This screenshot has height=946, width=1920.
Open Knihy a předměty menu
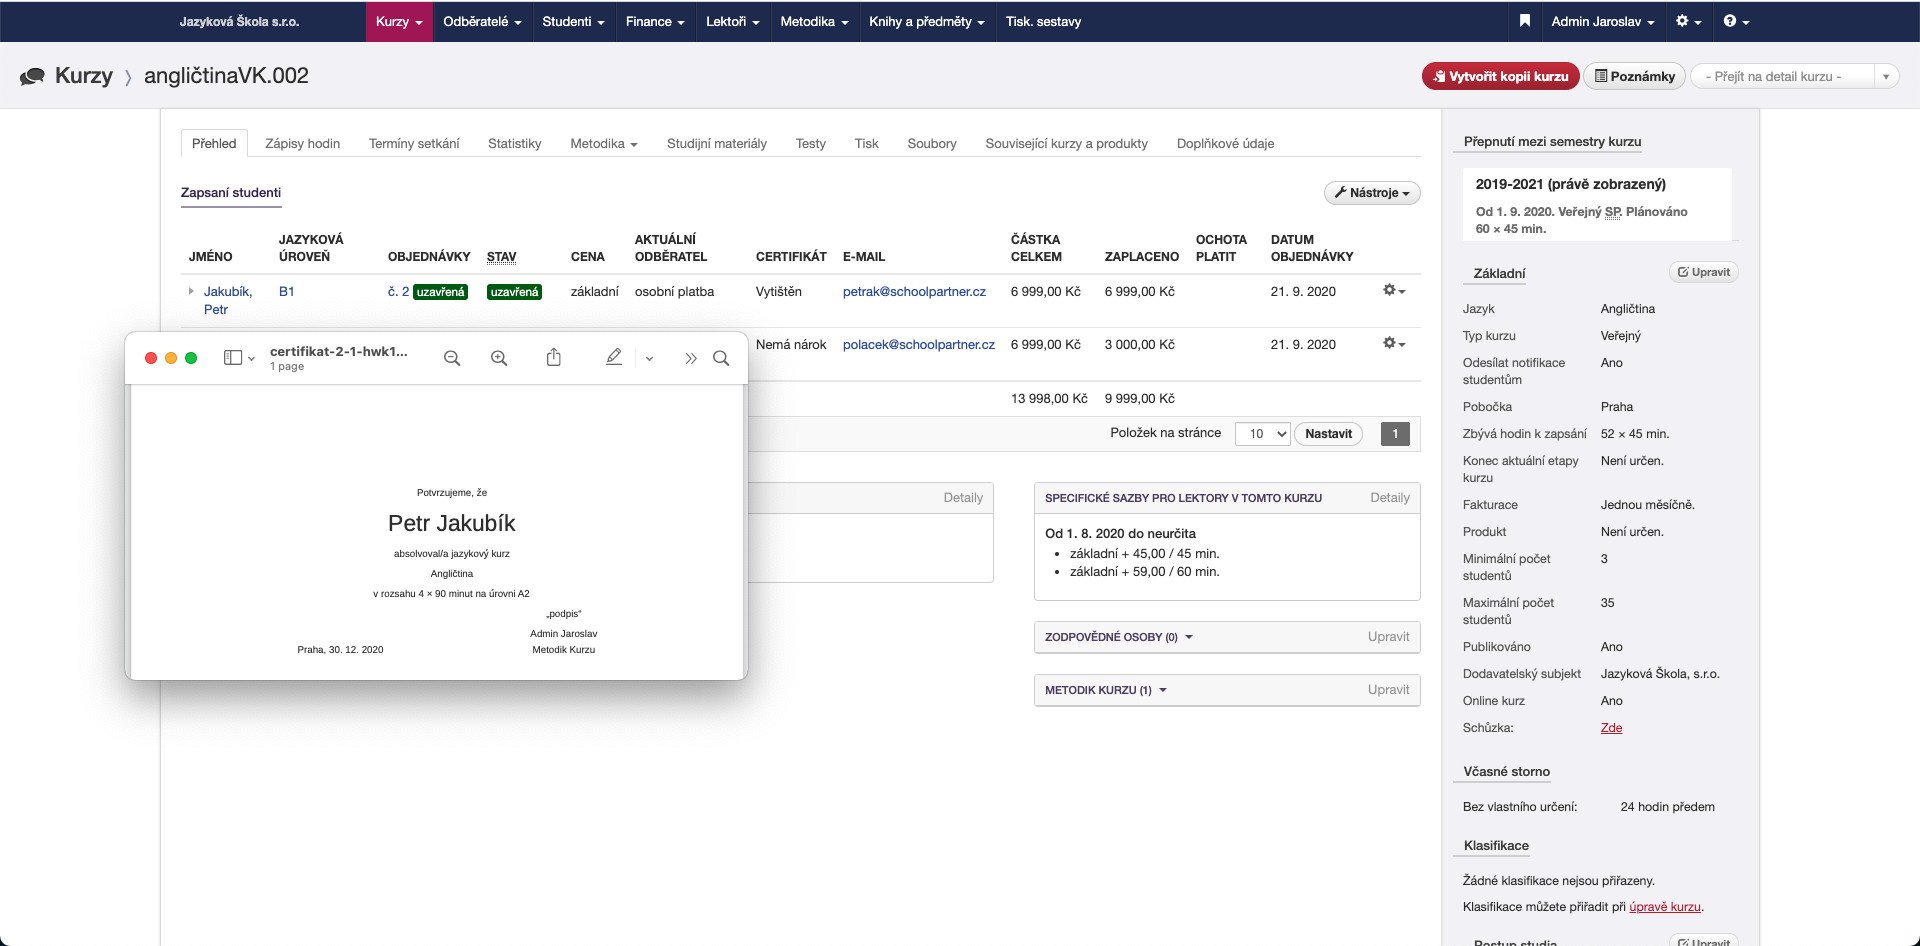point(926,21)
